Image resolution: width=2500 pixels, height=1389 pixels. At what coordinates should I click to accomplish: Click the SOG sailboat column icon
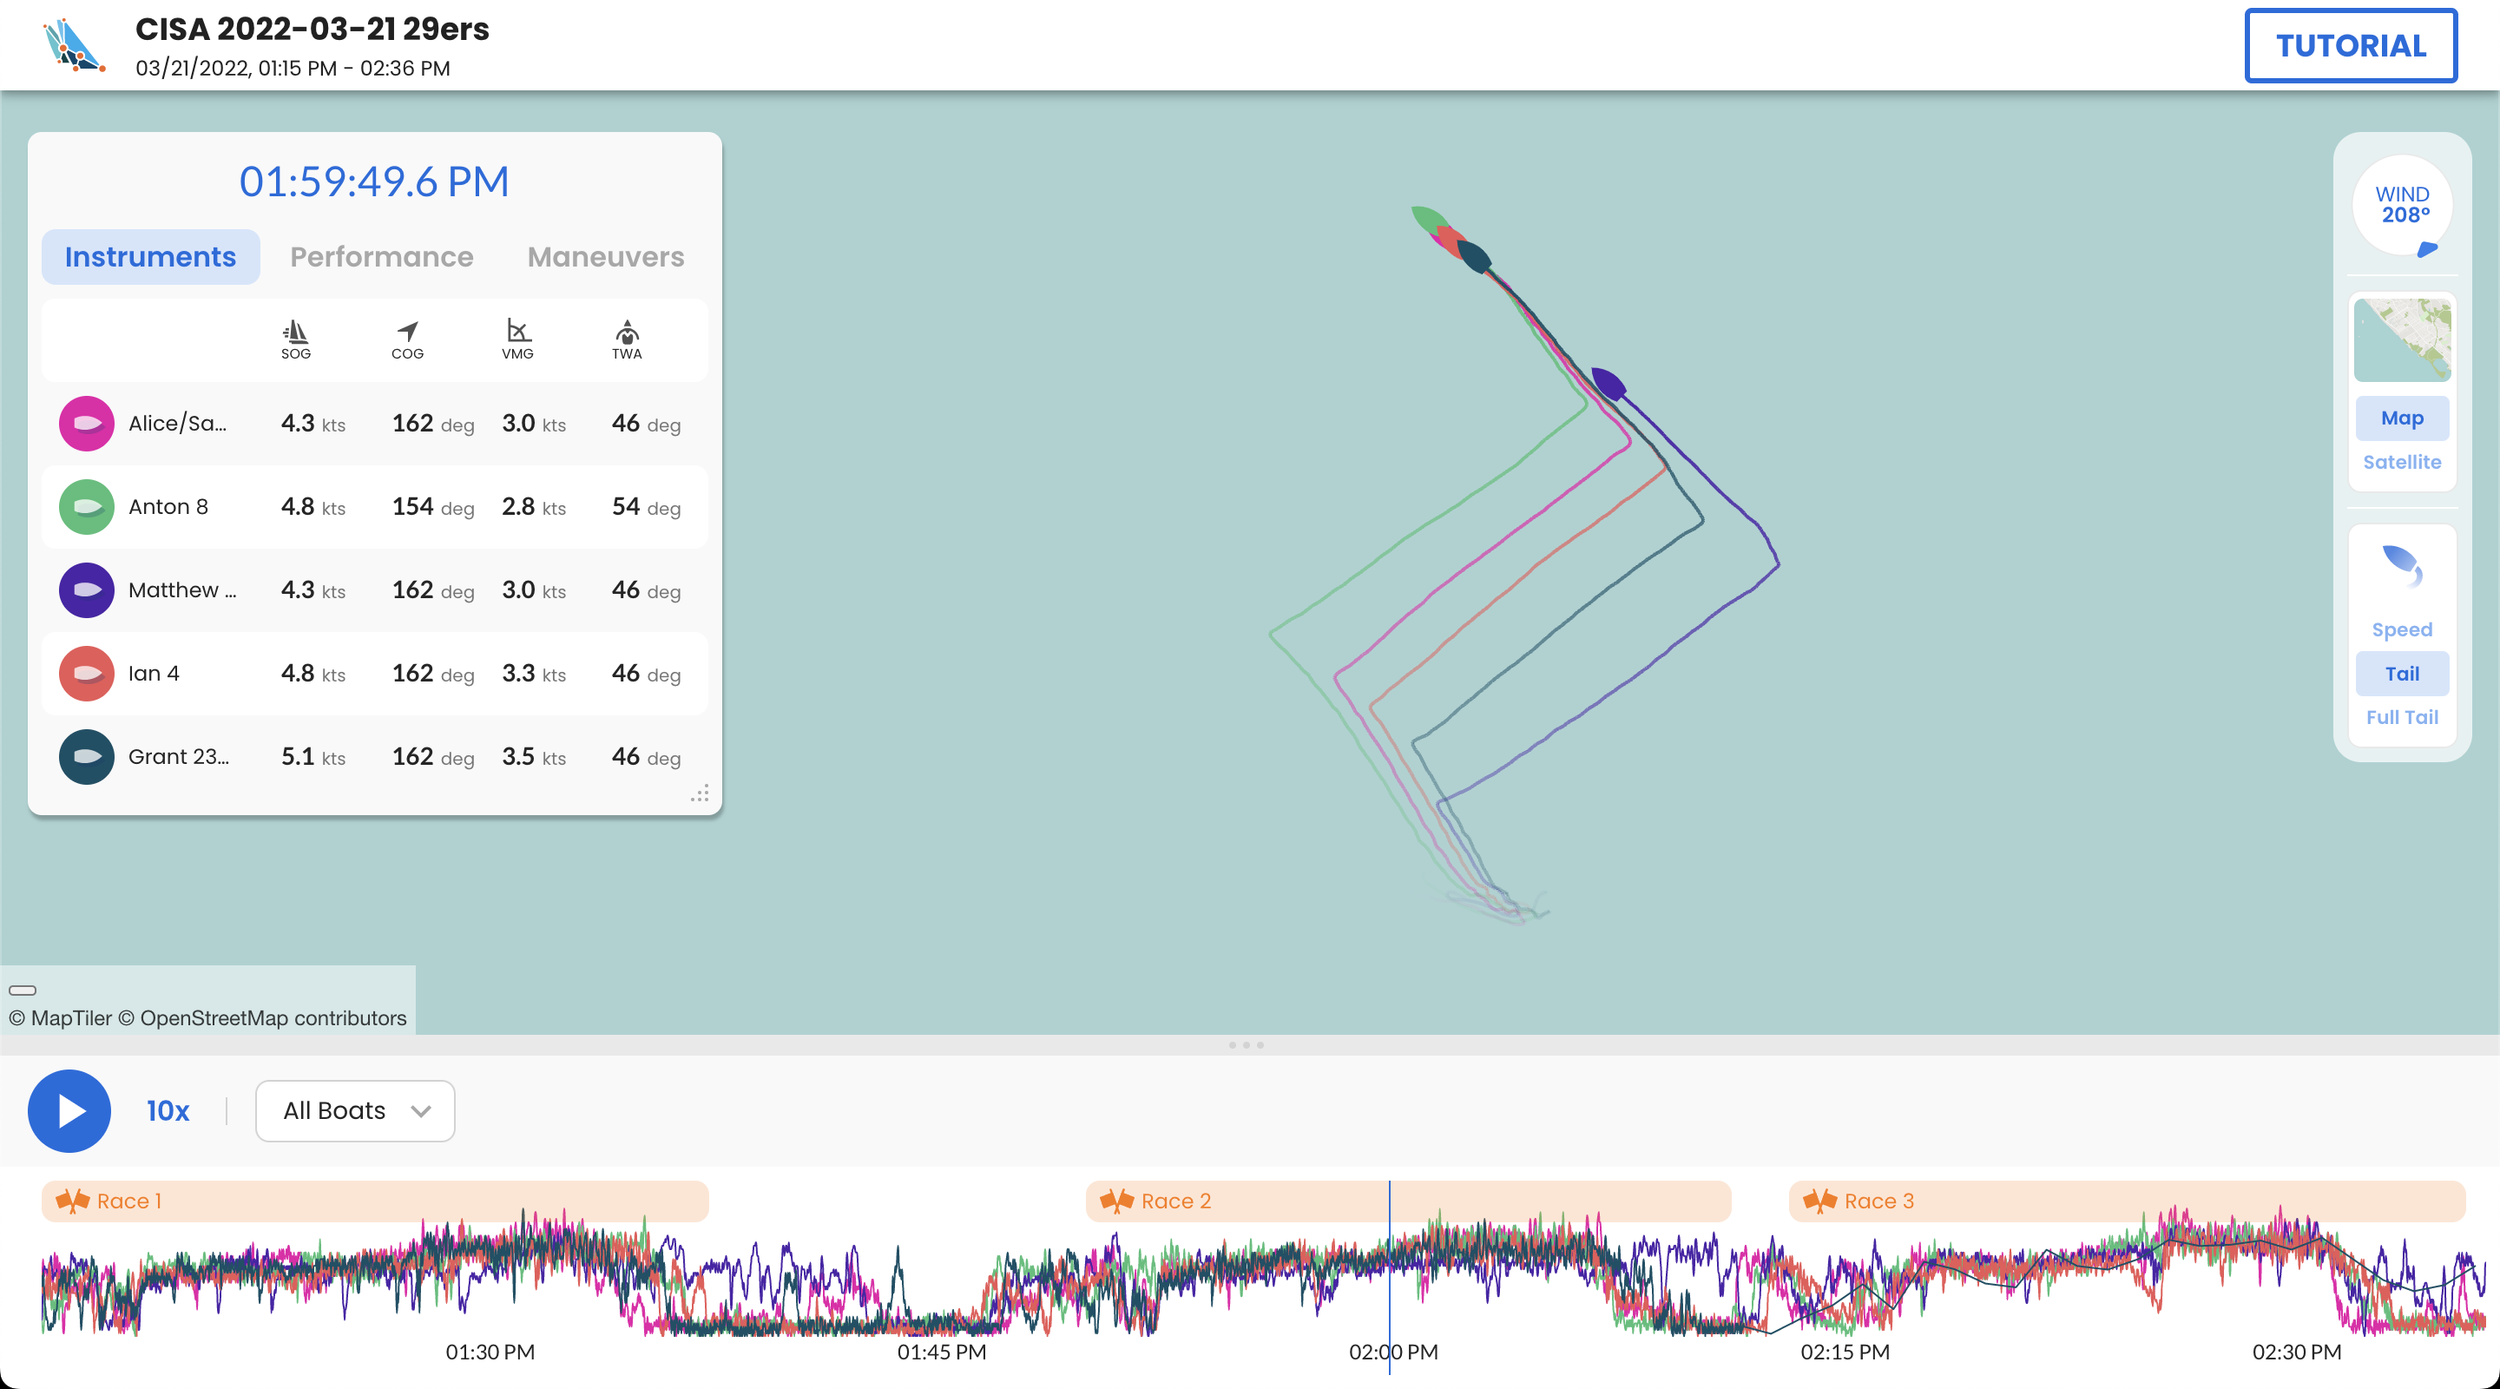coord(295,331)
